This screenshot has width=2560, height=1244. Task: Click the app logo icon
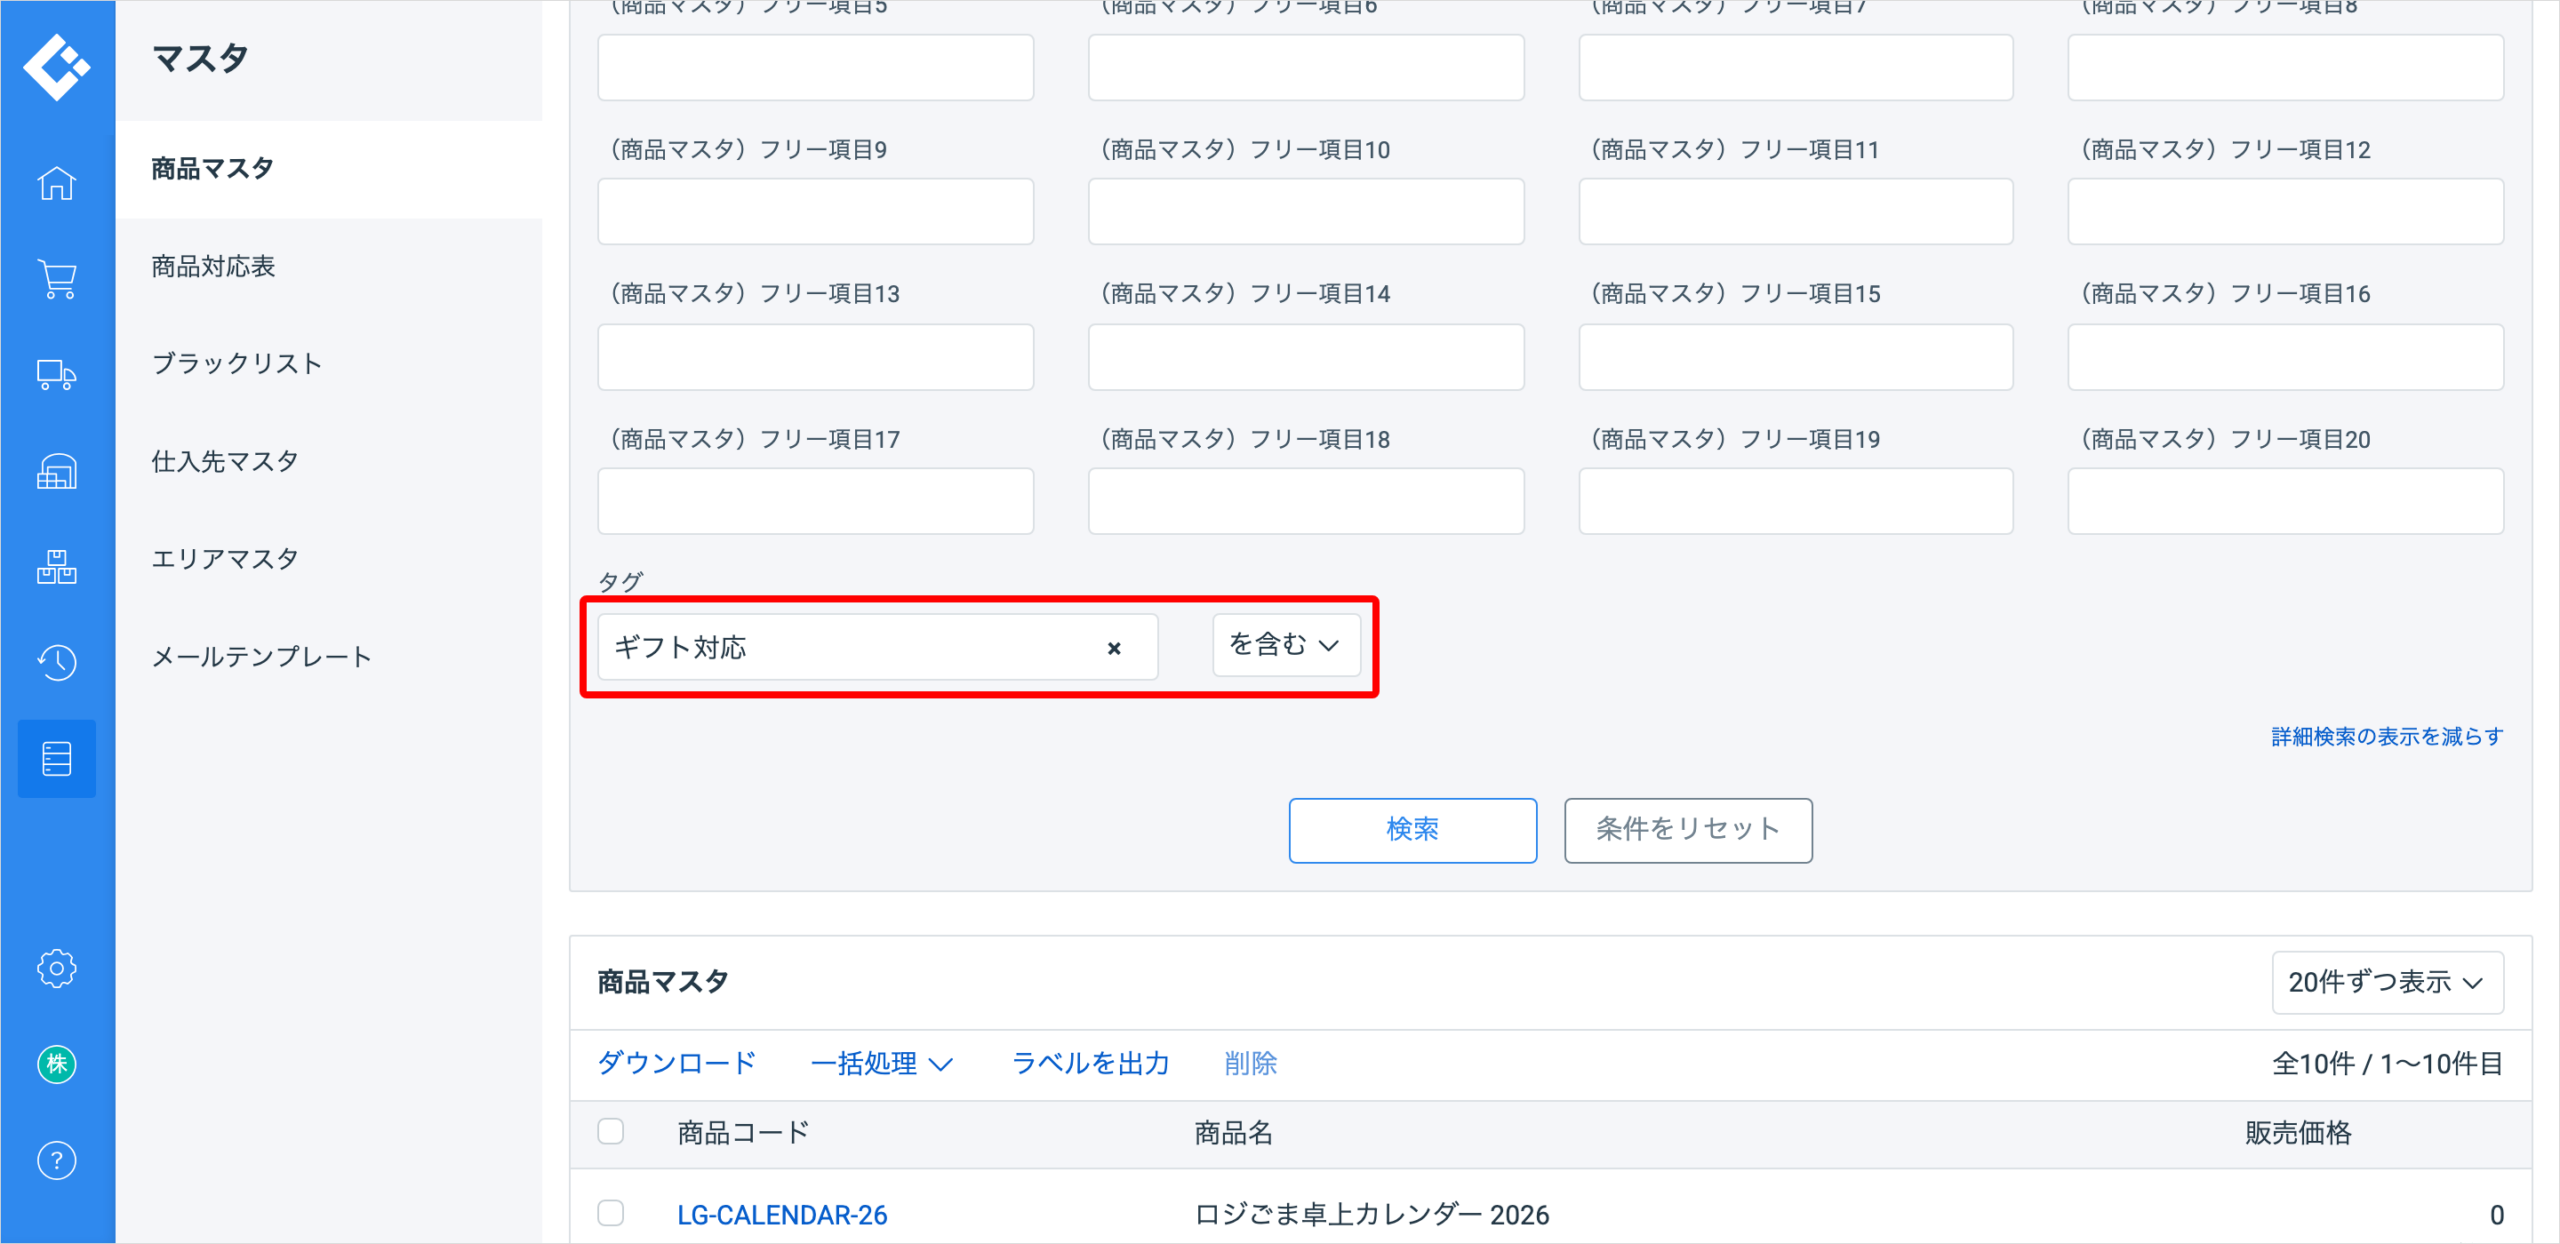[x=57, y=67]
